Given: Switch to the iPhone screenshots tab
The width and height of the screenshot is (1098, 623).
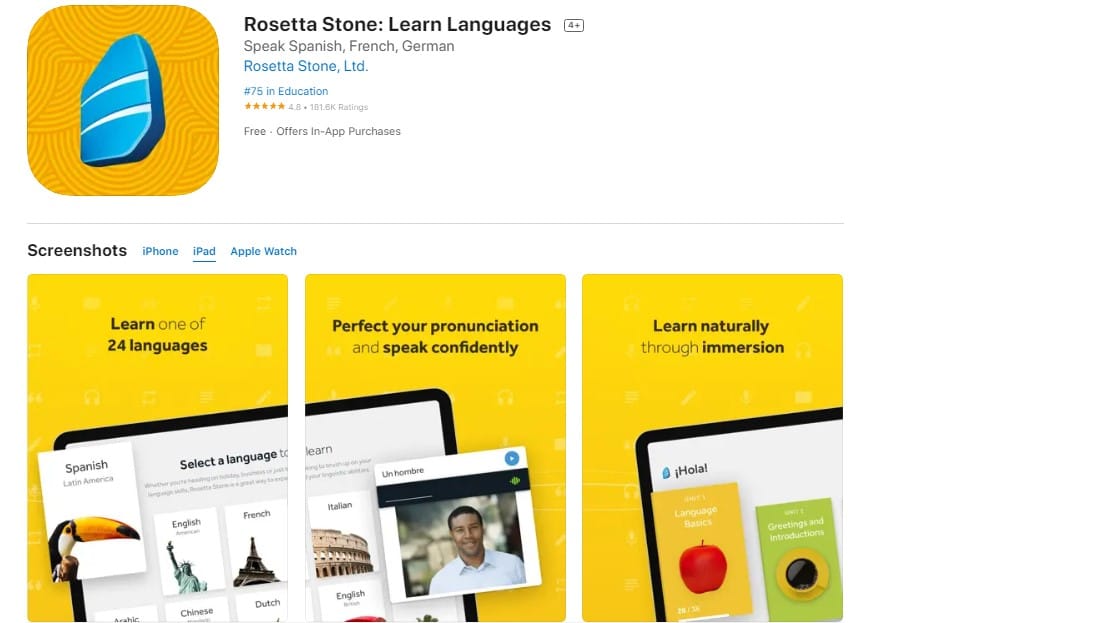Looking at the screenshot, I should pyautogui.click(x=160, y=251).
